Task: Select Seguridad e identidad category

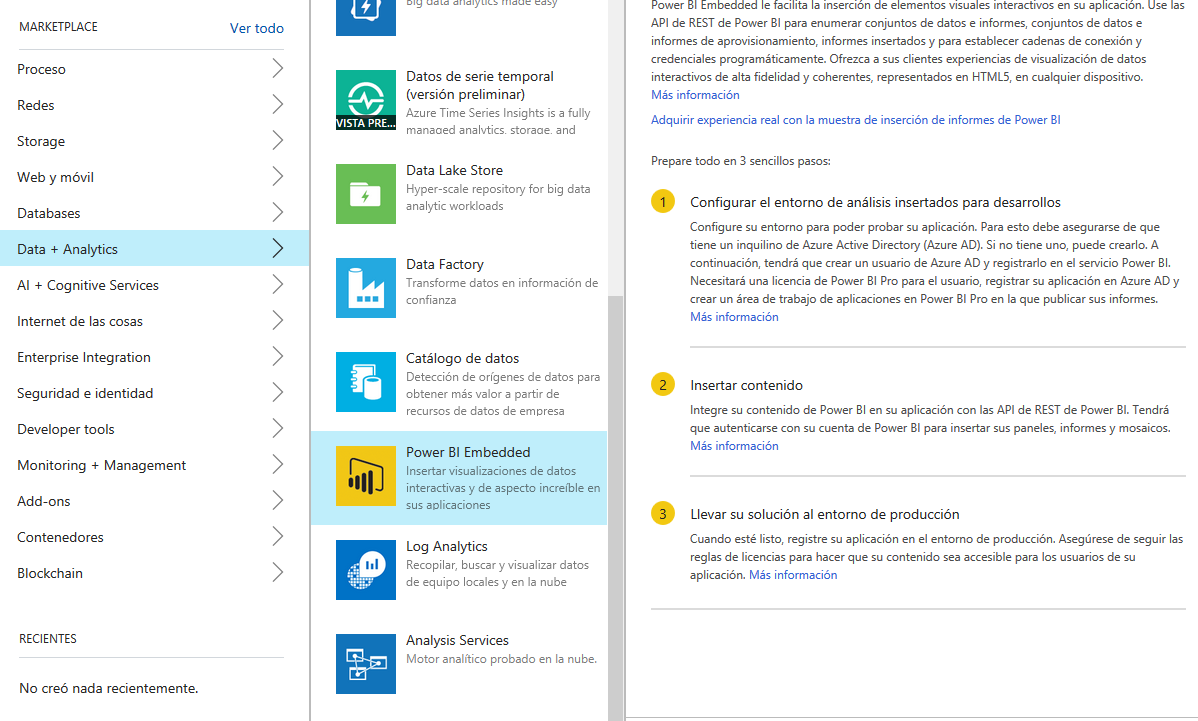Action: pos(154,393)
